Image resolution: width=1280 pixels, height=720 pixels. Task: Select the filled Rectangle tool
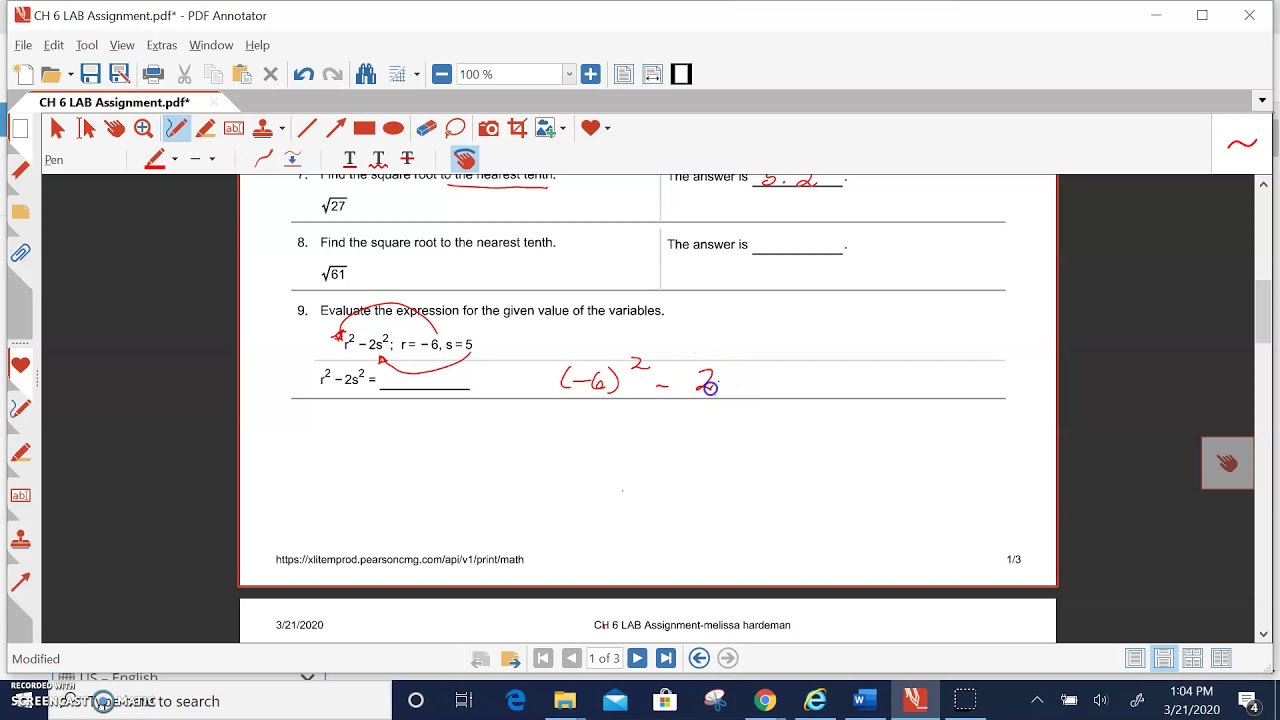click(x=364, y=128)
